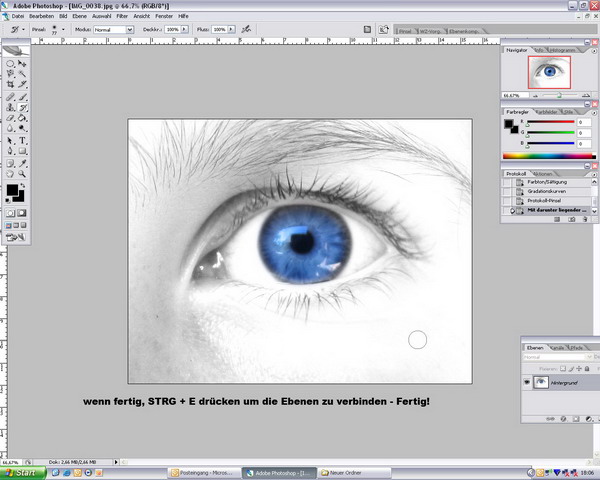
Task: Click the color spectrum ramp bar
Action: pyautogui.click(x=549, y=156)
